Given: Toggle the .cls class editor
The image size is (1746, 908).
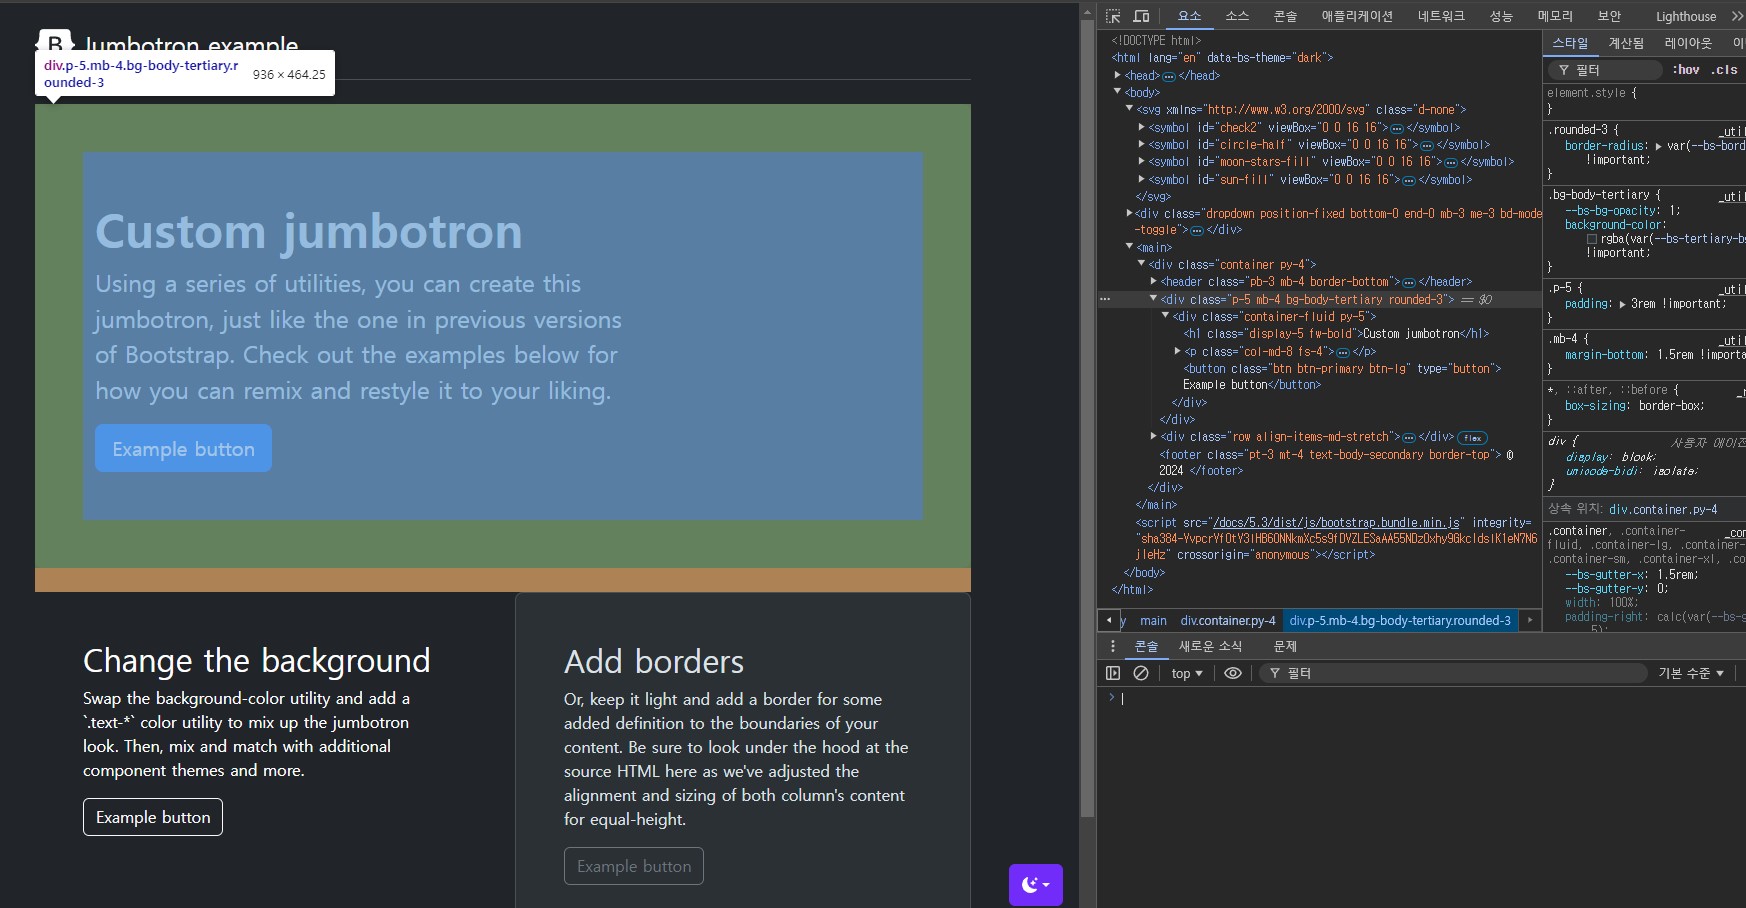Looking at the screenshot, I should pos(1724,70).
